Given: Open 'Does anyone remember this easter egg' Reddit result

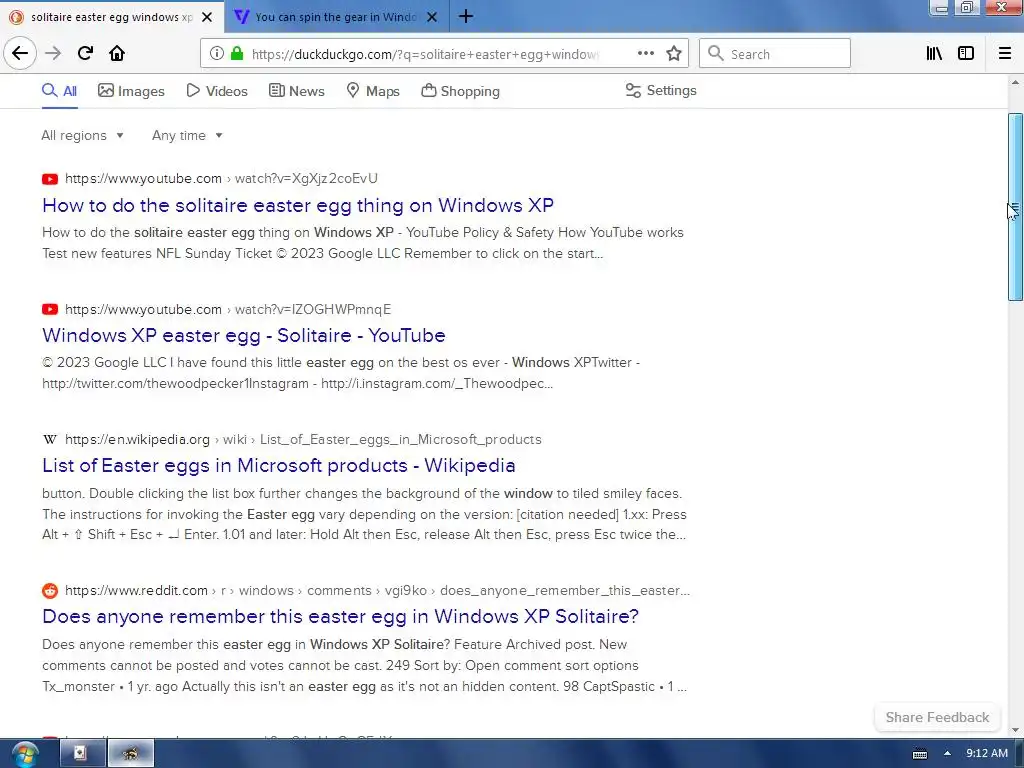Looking at the screenshot, I should coord(340,616).
